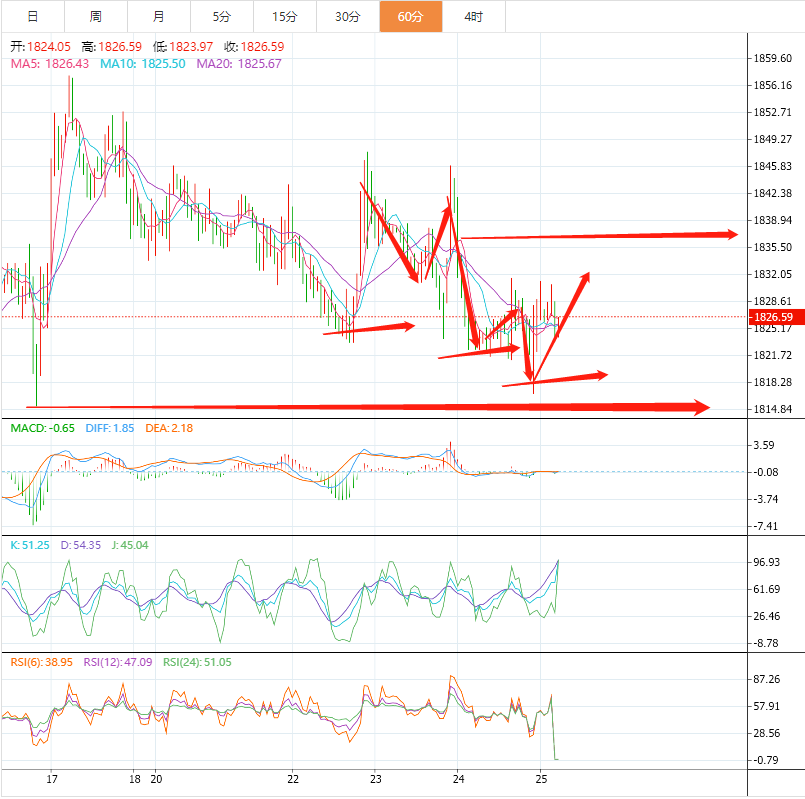The width and height of the screenshot is (805, 799).
Task: Click the RSI(12): 47.09 label
Action: (x=118, y=662)
